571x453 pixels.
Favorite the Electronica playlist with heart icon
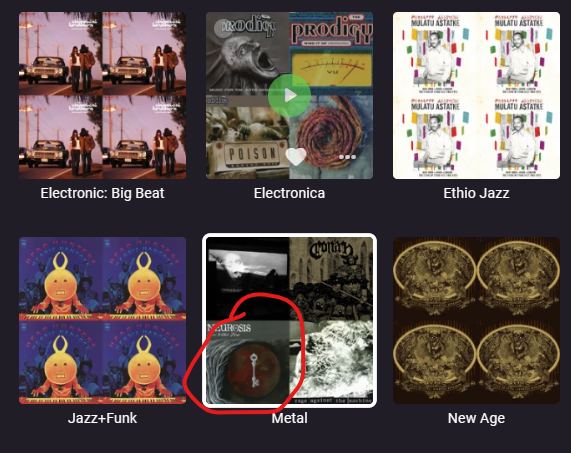(x=296, y=157)
